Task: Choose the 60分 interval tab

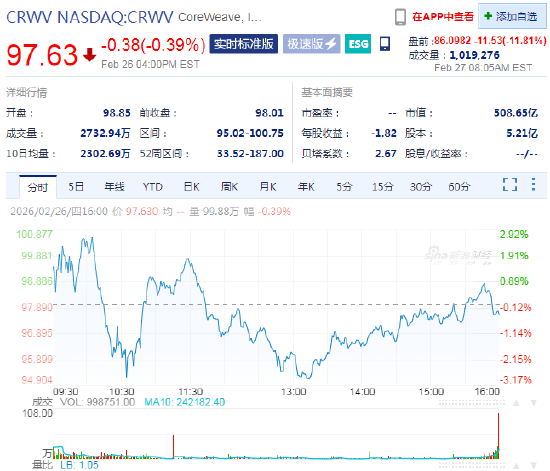Action: (459, 187)
